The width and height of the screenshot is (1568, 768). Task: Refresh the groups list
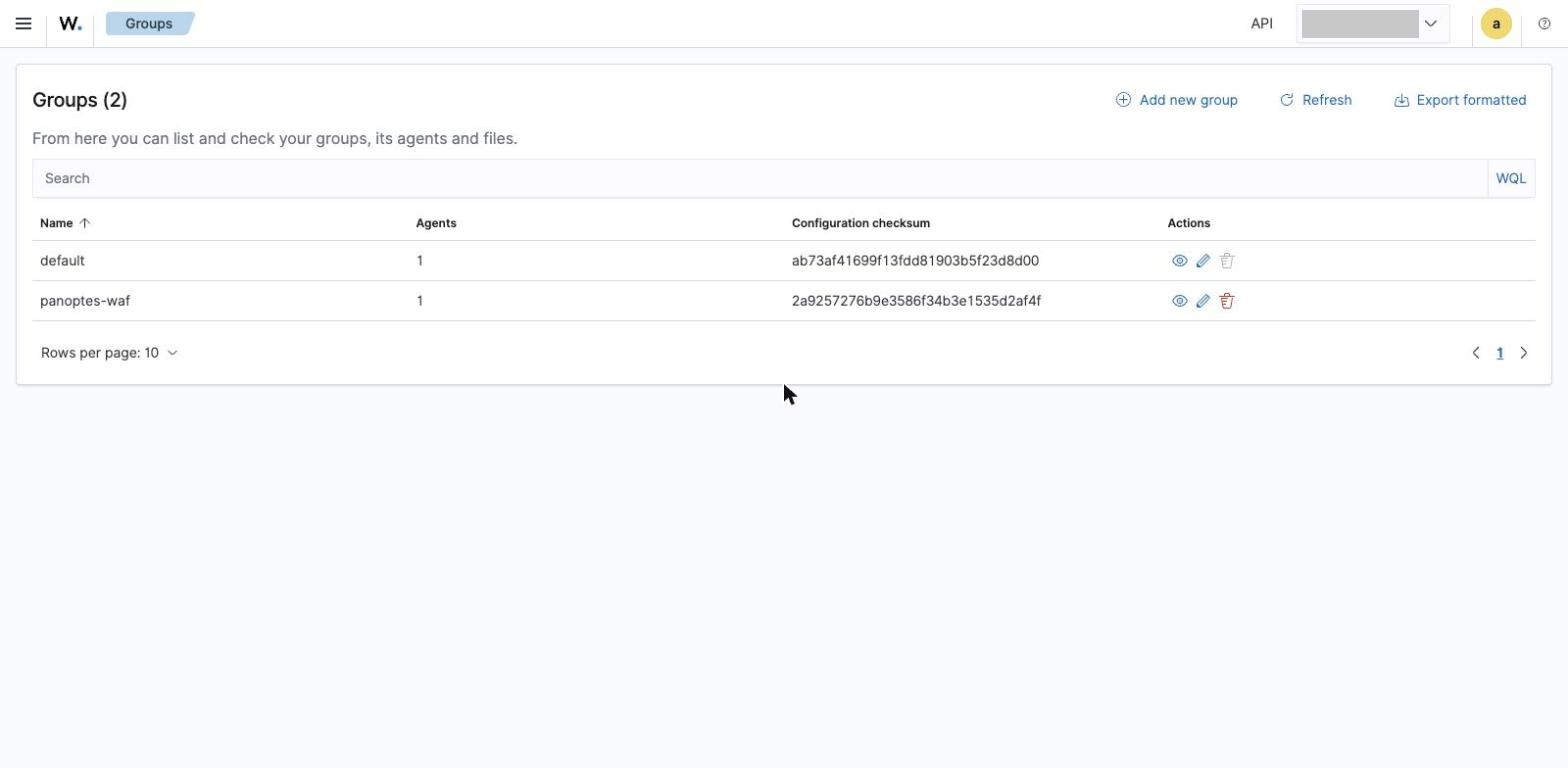click(x=1315, y=100)
